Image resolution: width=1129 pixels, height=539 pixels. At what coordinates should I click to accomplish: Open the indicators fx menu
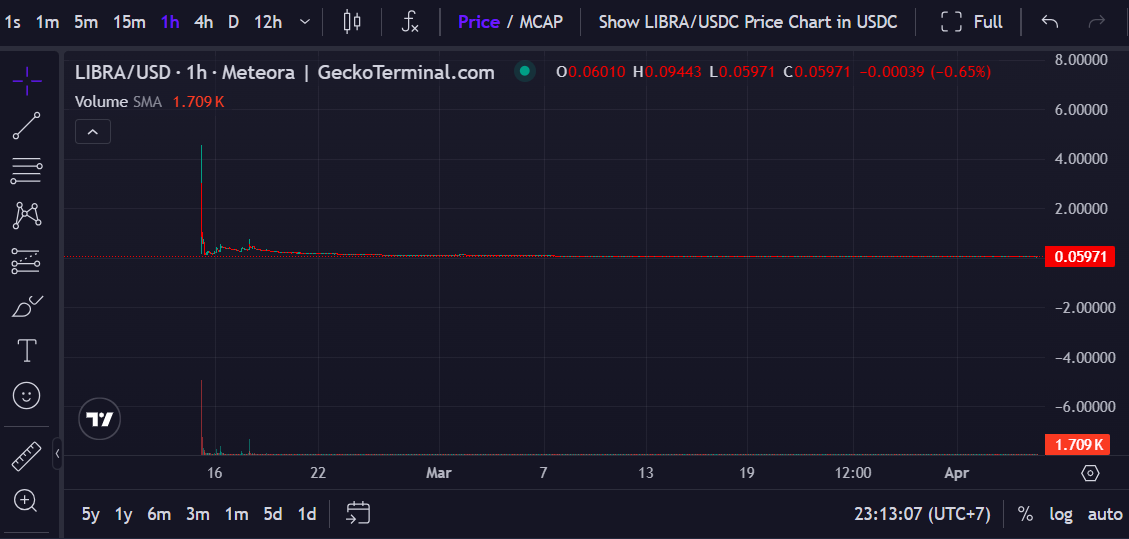tap(410, 22)
